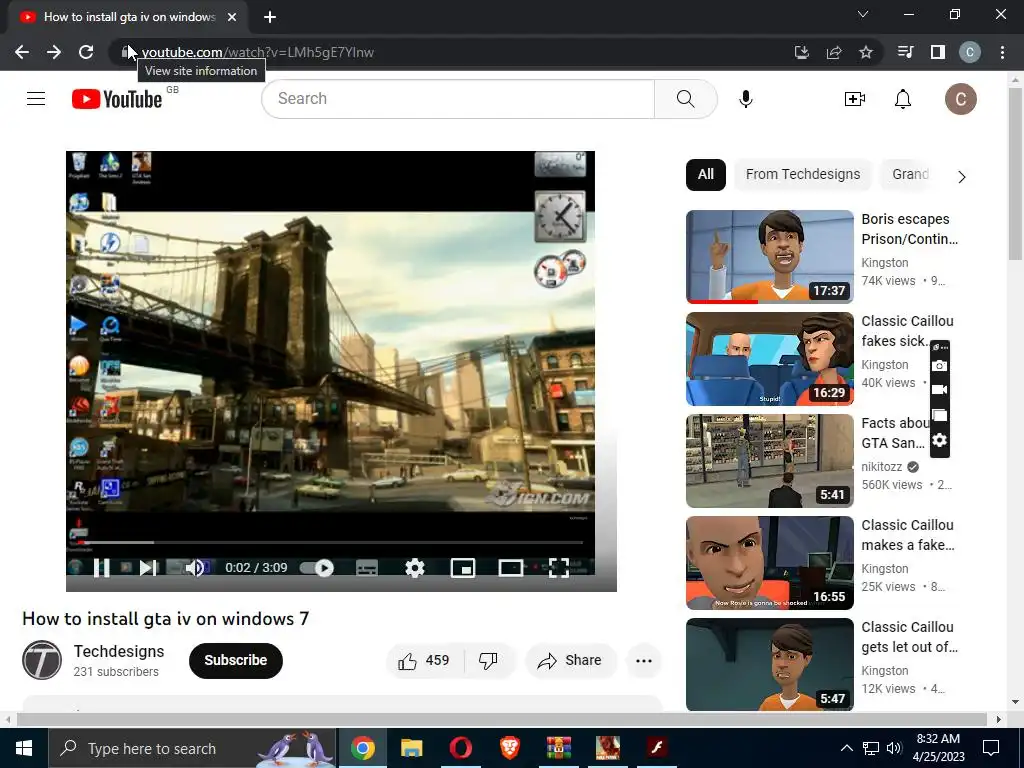1024x768 pixels.
Task: Install/download page icon in address bar
Action: [801, 52]
